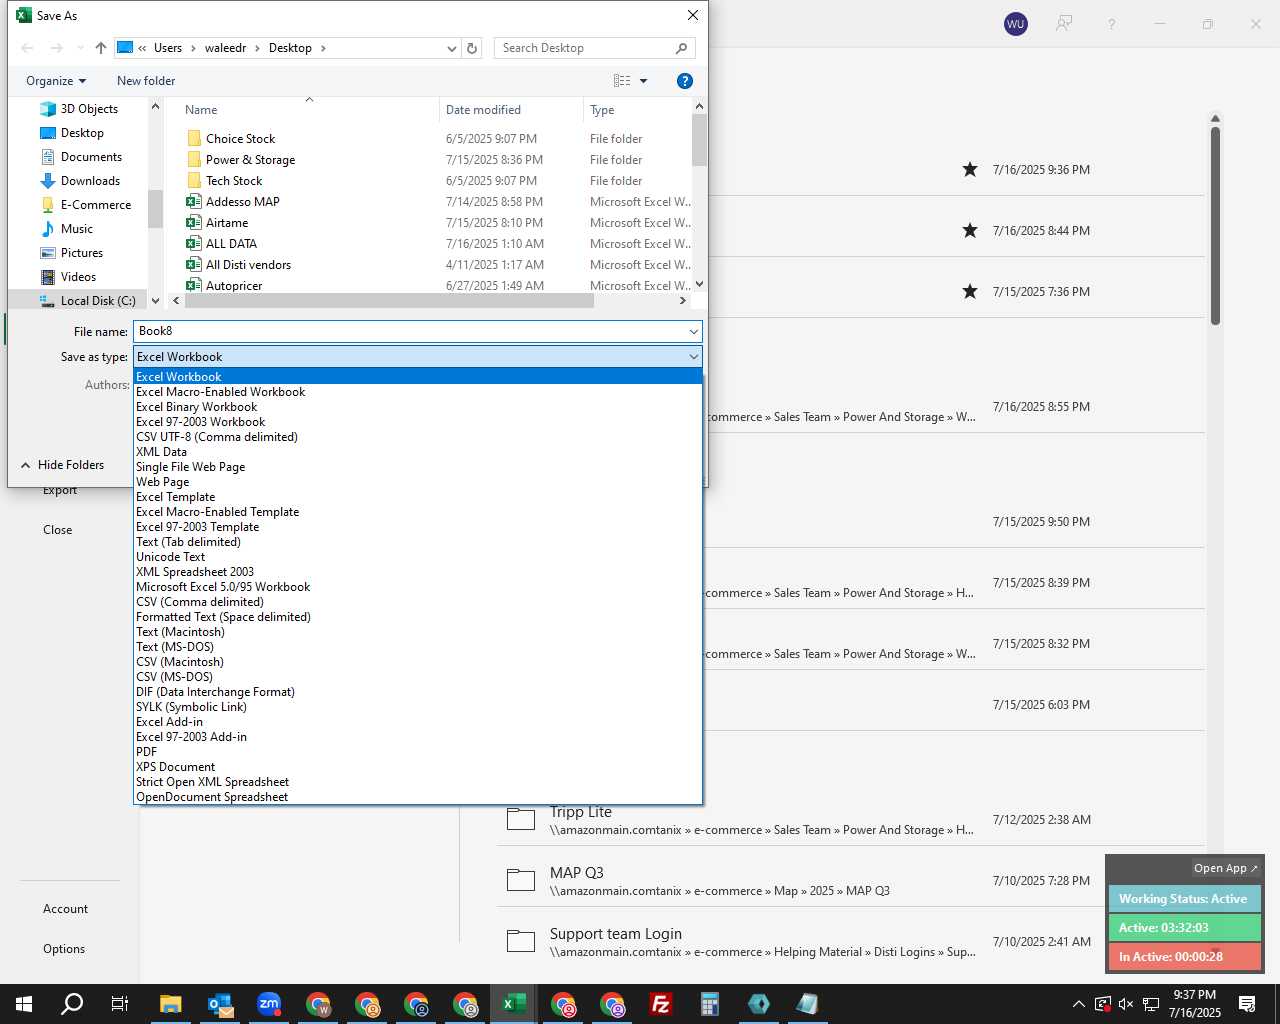Open File Explorer from the taskbar
This screenshot has width=1280, height=1024.
[x=170, y=1004]
